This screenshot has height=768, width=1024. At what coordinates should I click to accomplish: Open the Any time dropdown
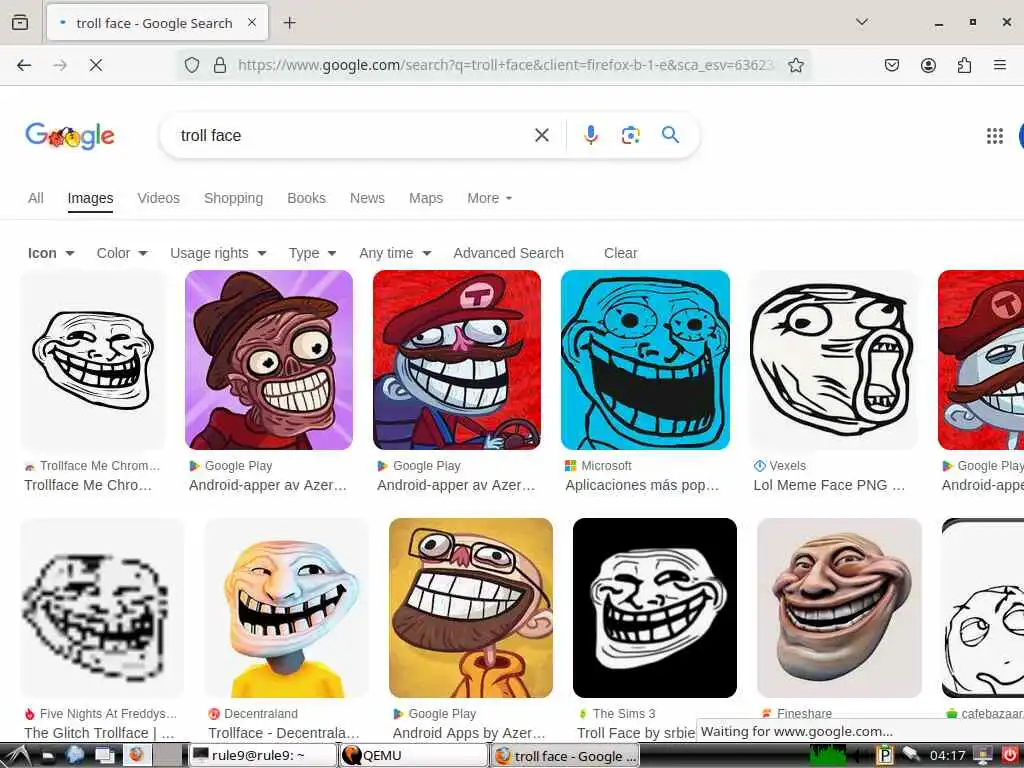[395, 253]
